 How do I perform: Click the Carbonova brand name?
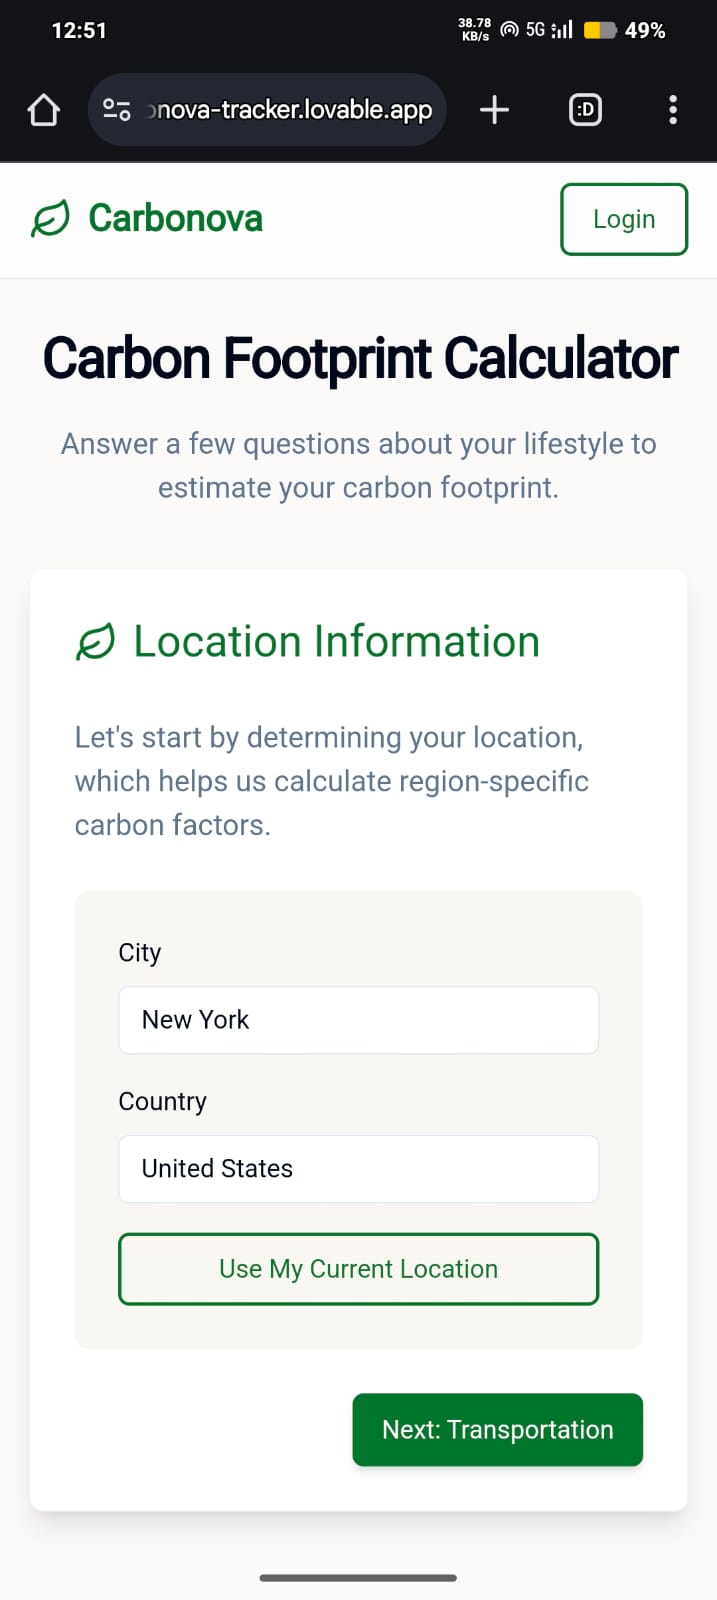coord(176,218)
